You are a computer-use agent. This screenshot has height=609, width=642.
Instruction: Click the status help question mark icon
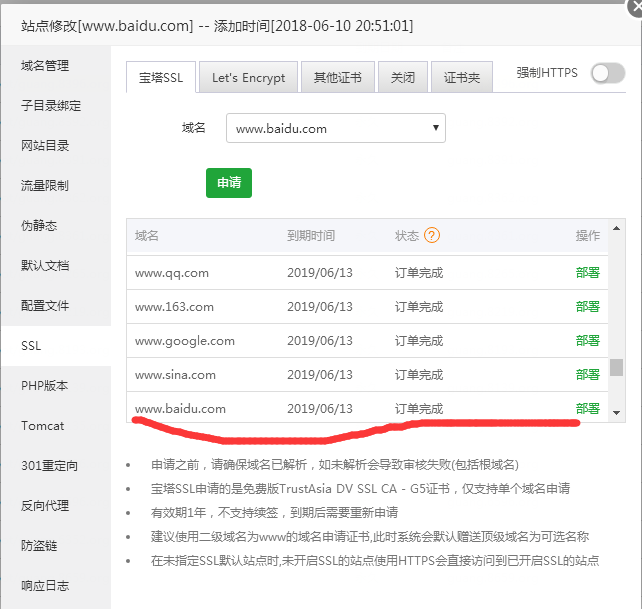click(432, 235)
